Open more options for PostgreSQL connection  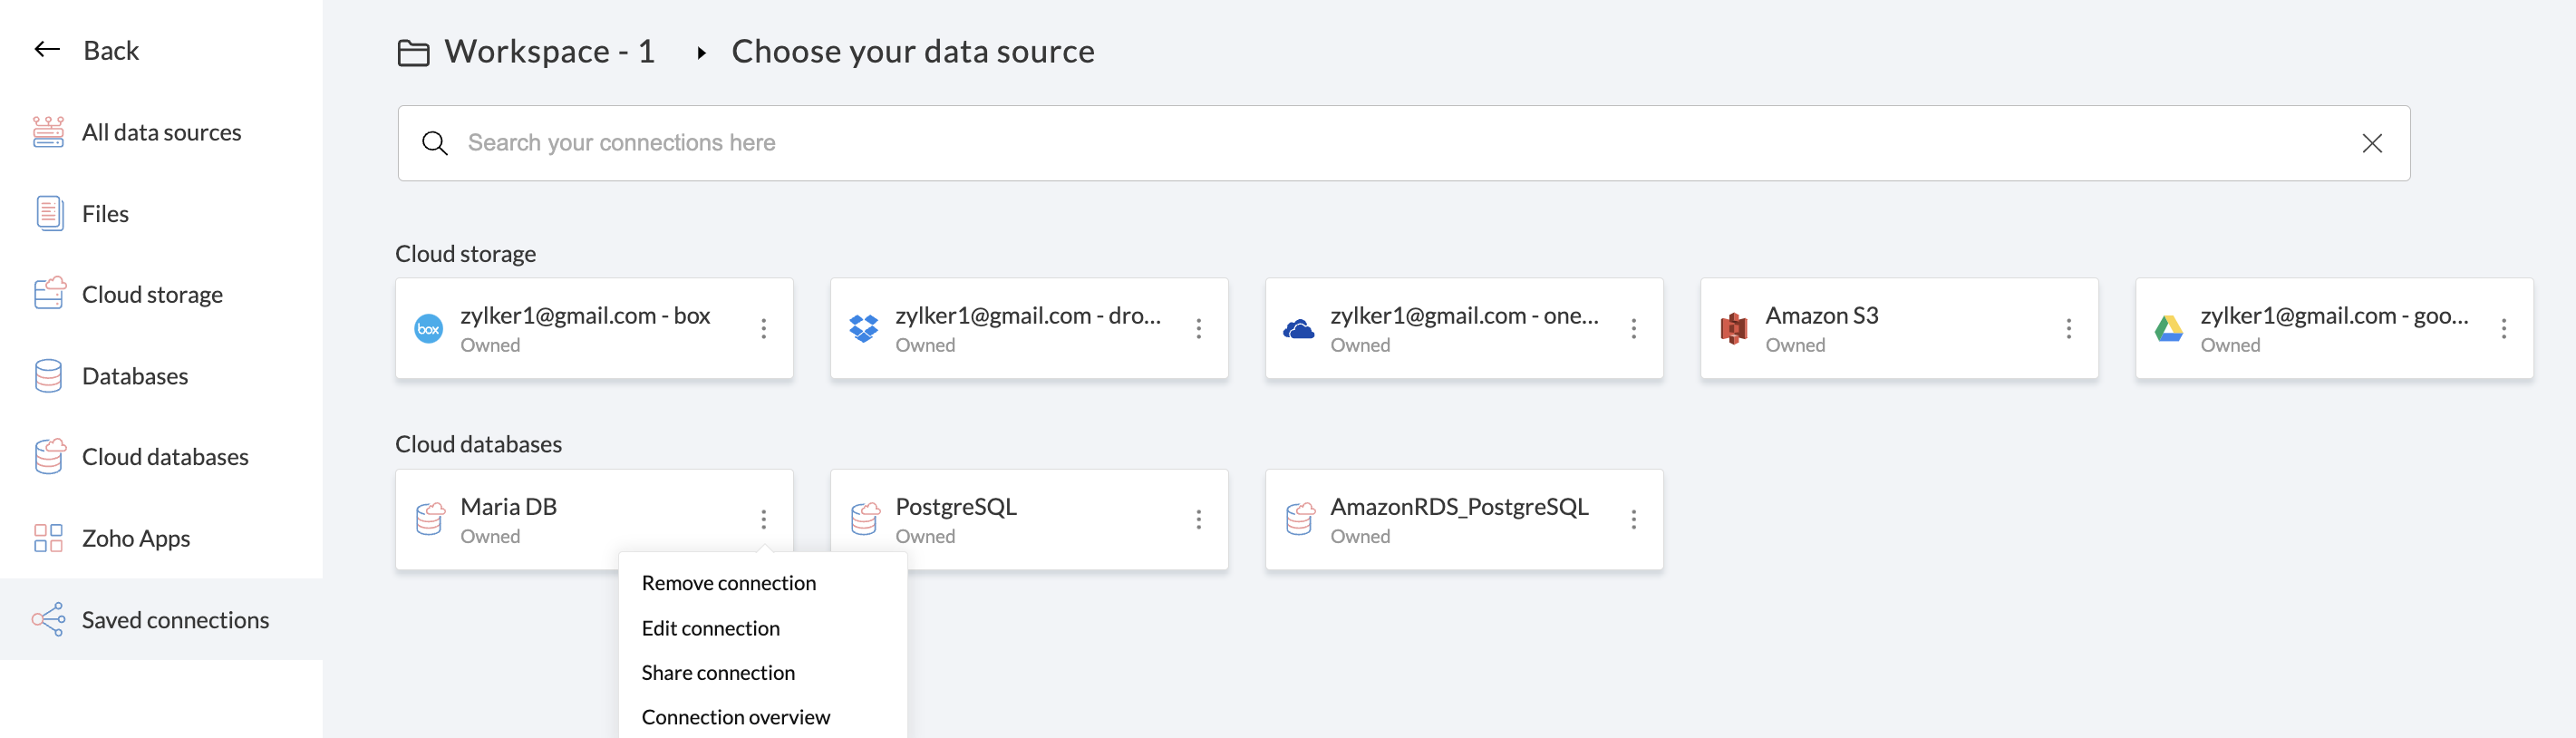point(1198,519)
